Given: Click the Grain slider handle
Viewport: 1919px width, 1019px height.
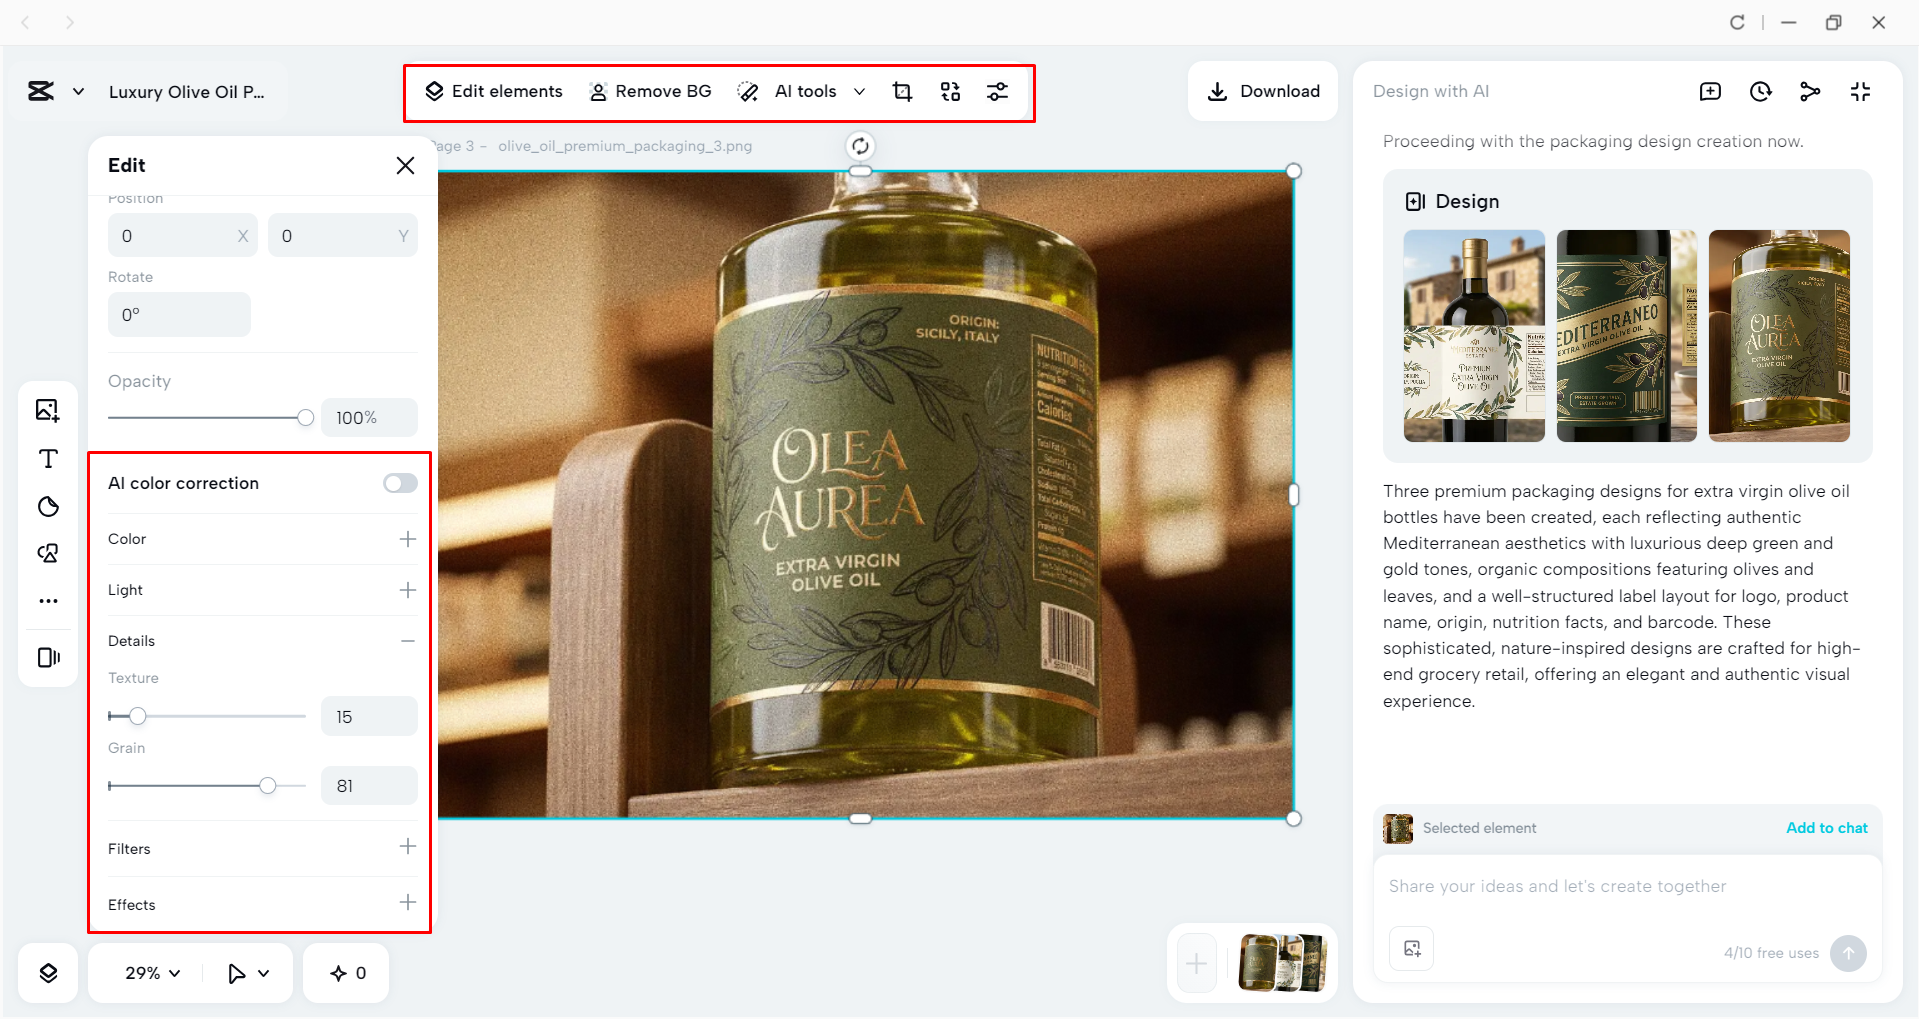Looking at the screenshot, I should point(267,786).
